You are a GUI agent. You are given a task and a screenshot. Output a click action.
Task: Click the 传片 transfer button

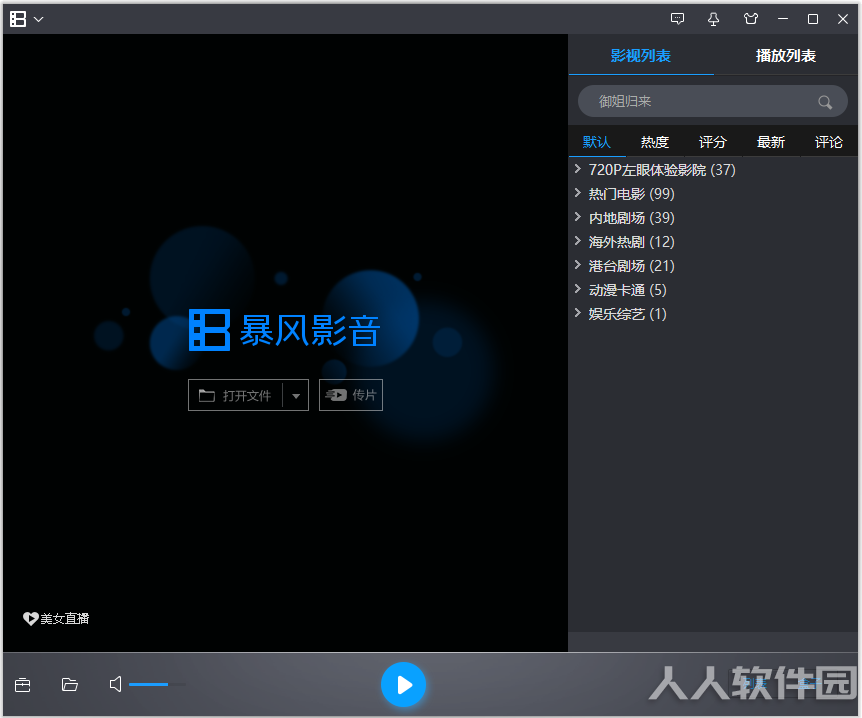pyautogui.click(x=351, y=395)
